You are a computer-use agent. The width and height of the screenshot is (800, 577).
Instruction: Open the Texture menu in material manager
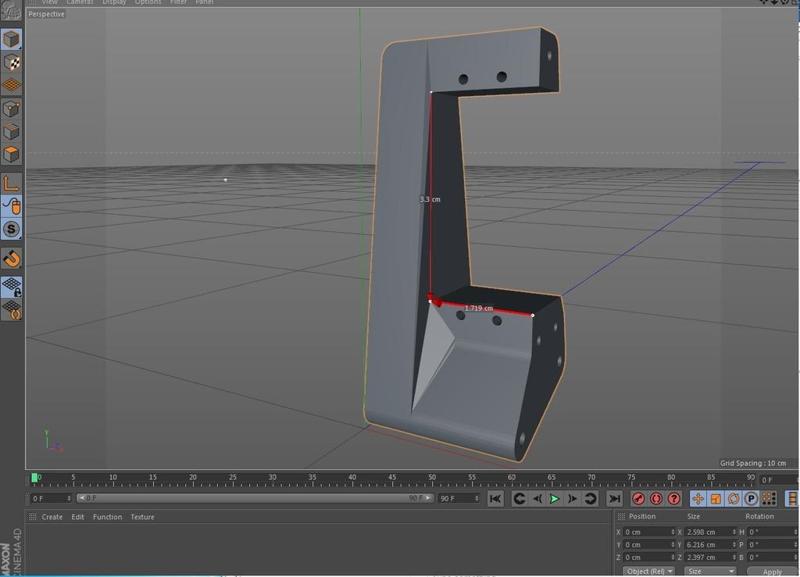[142, 517]
